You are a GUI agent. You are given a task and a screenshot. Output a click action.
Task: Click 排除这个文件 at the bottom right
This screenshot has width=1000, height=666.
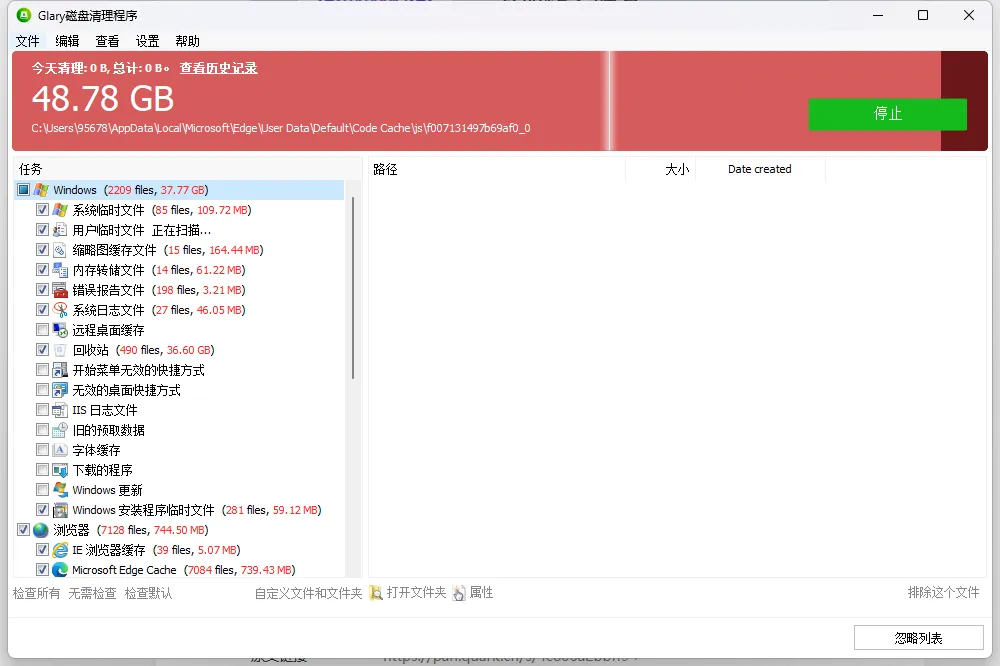pos(943,593)
